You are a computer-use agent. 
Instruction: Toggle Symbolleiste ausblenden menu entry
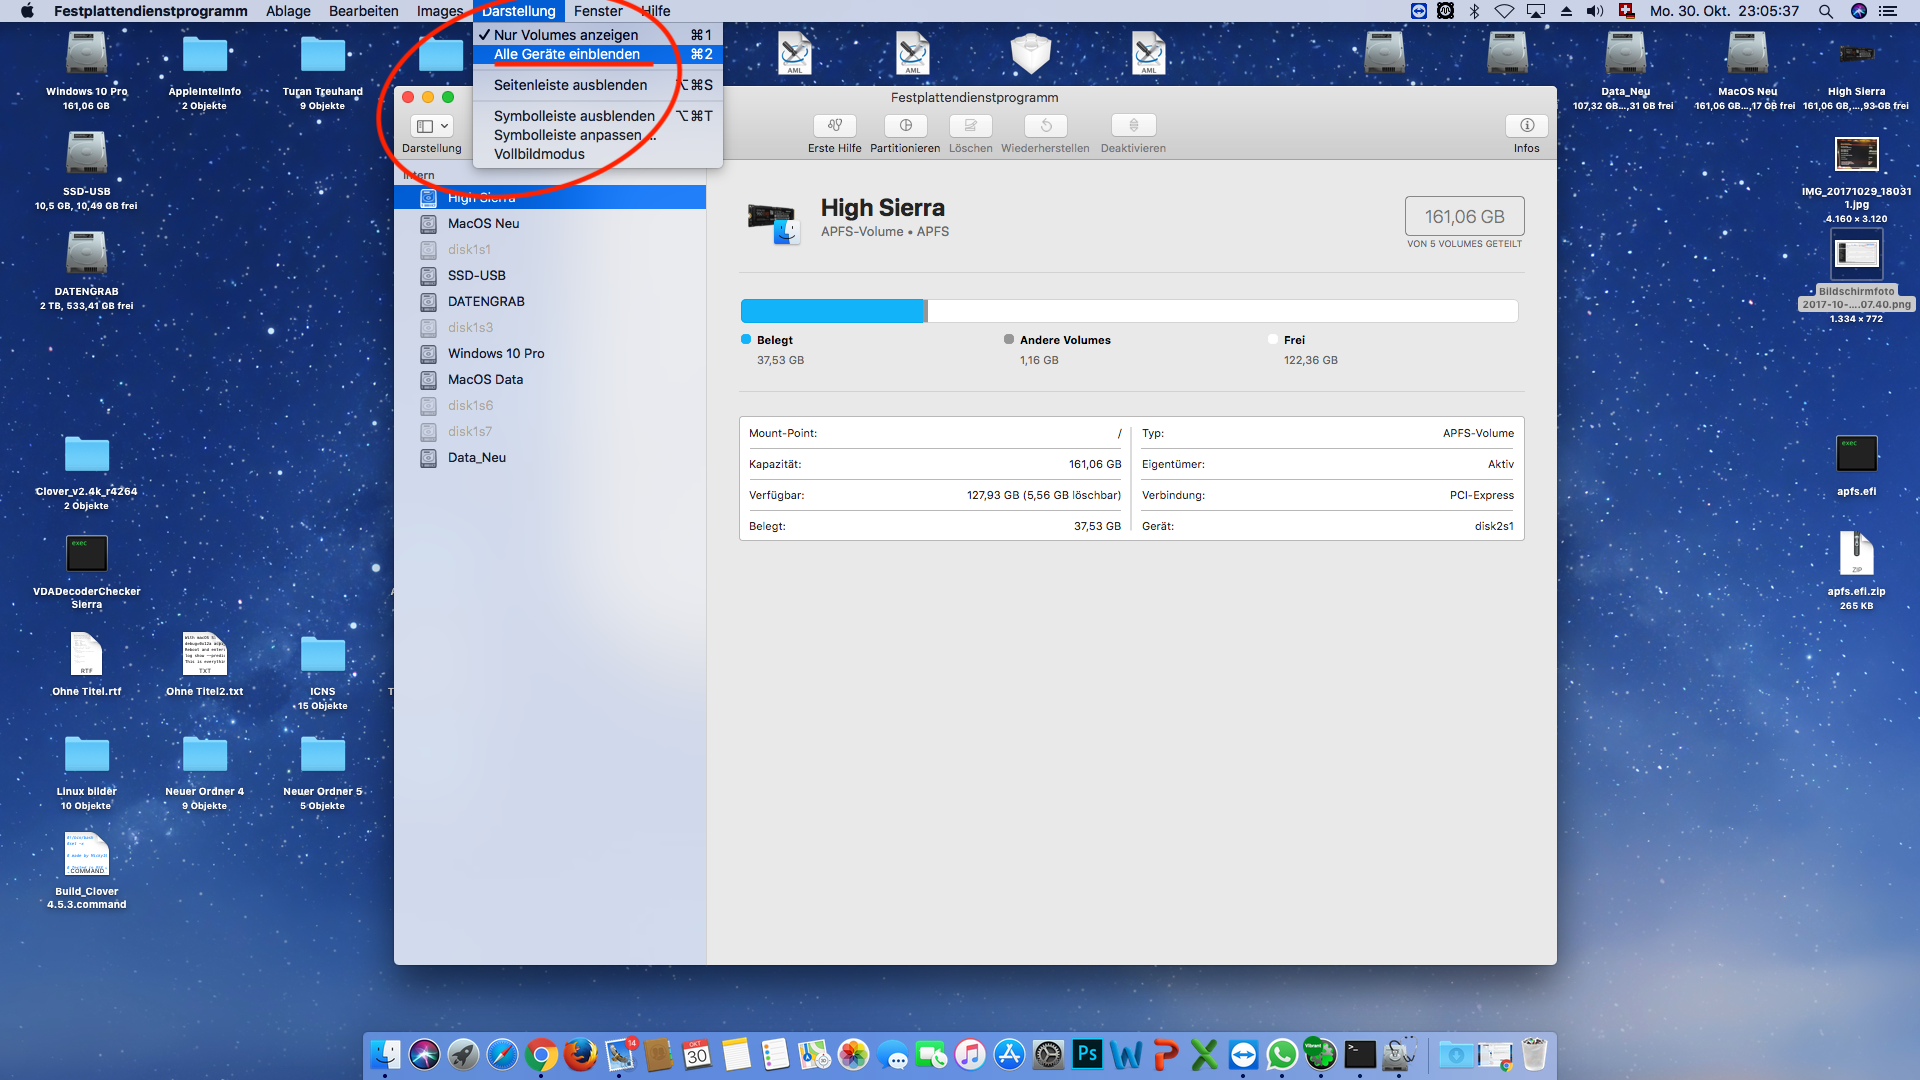point(574,116)
